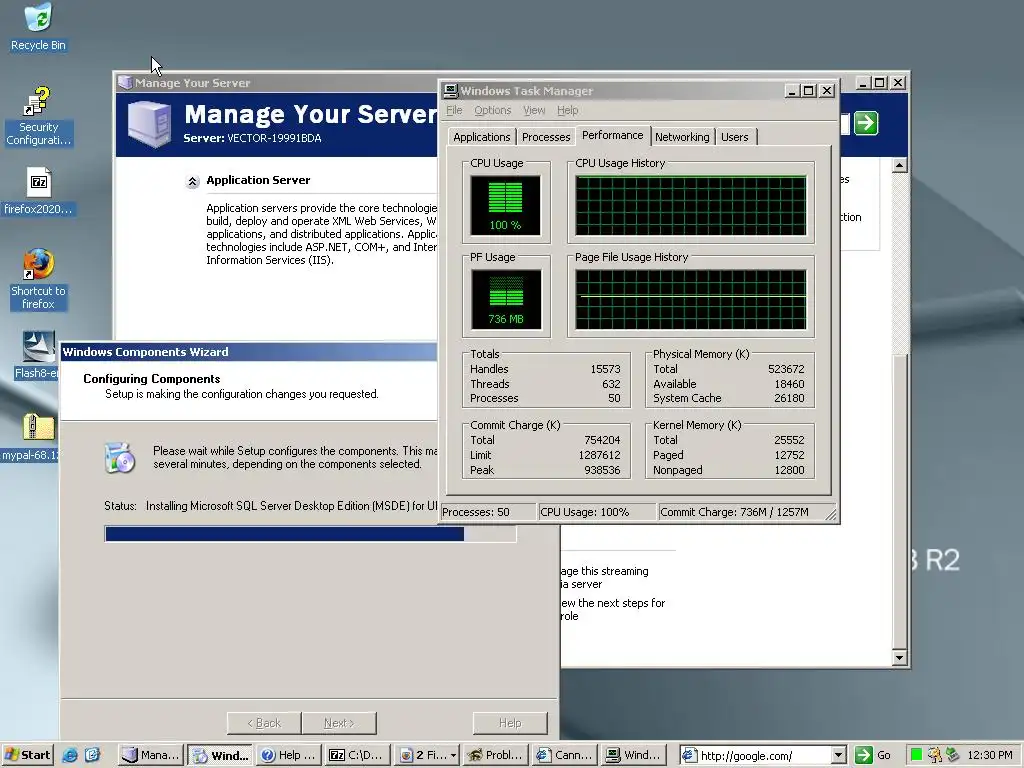This screenshot has width=1024, height=768.
Task: Click the network connection tray icon
Action: point(952,755)
